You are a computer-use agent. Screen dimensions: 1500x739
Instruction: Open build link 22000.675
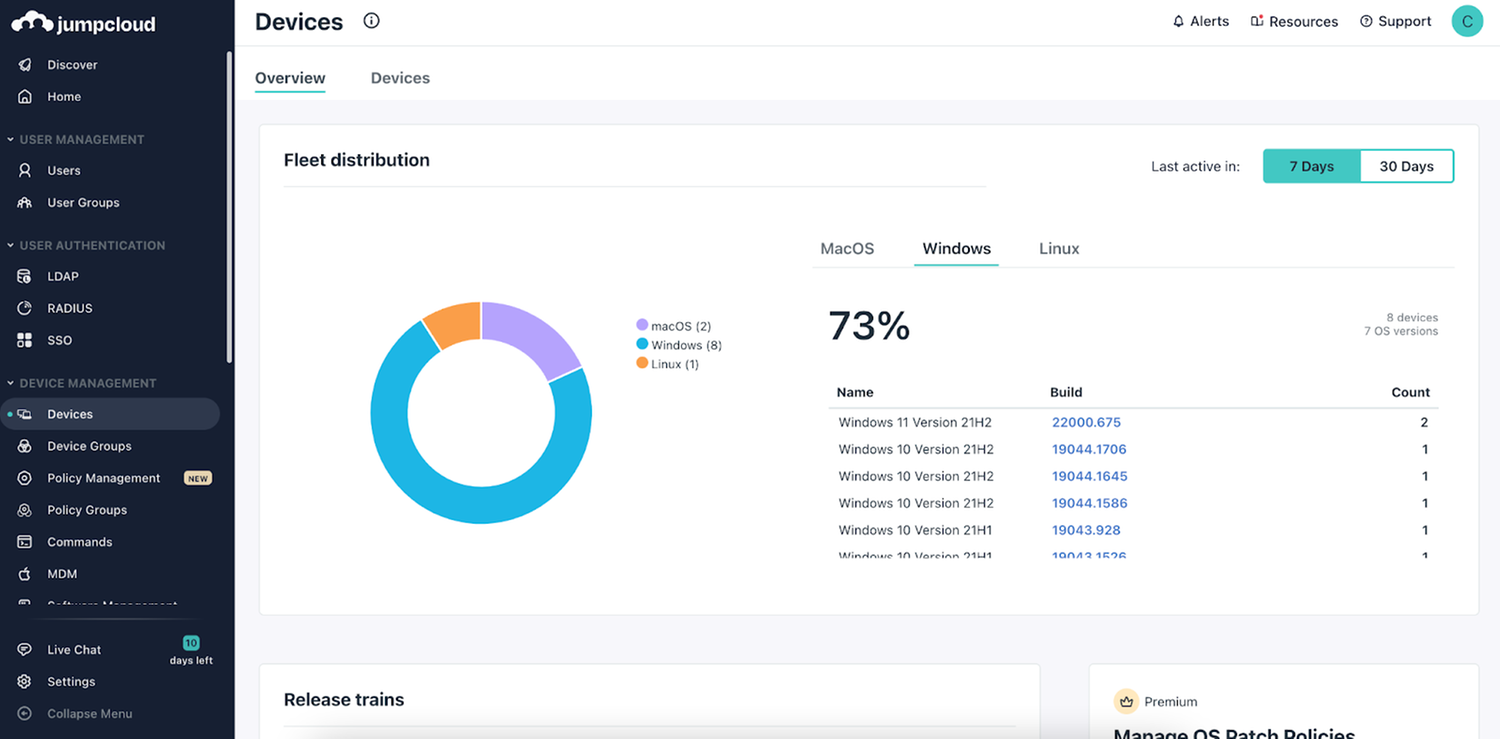[1086, 423]
